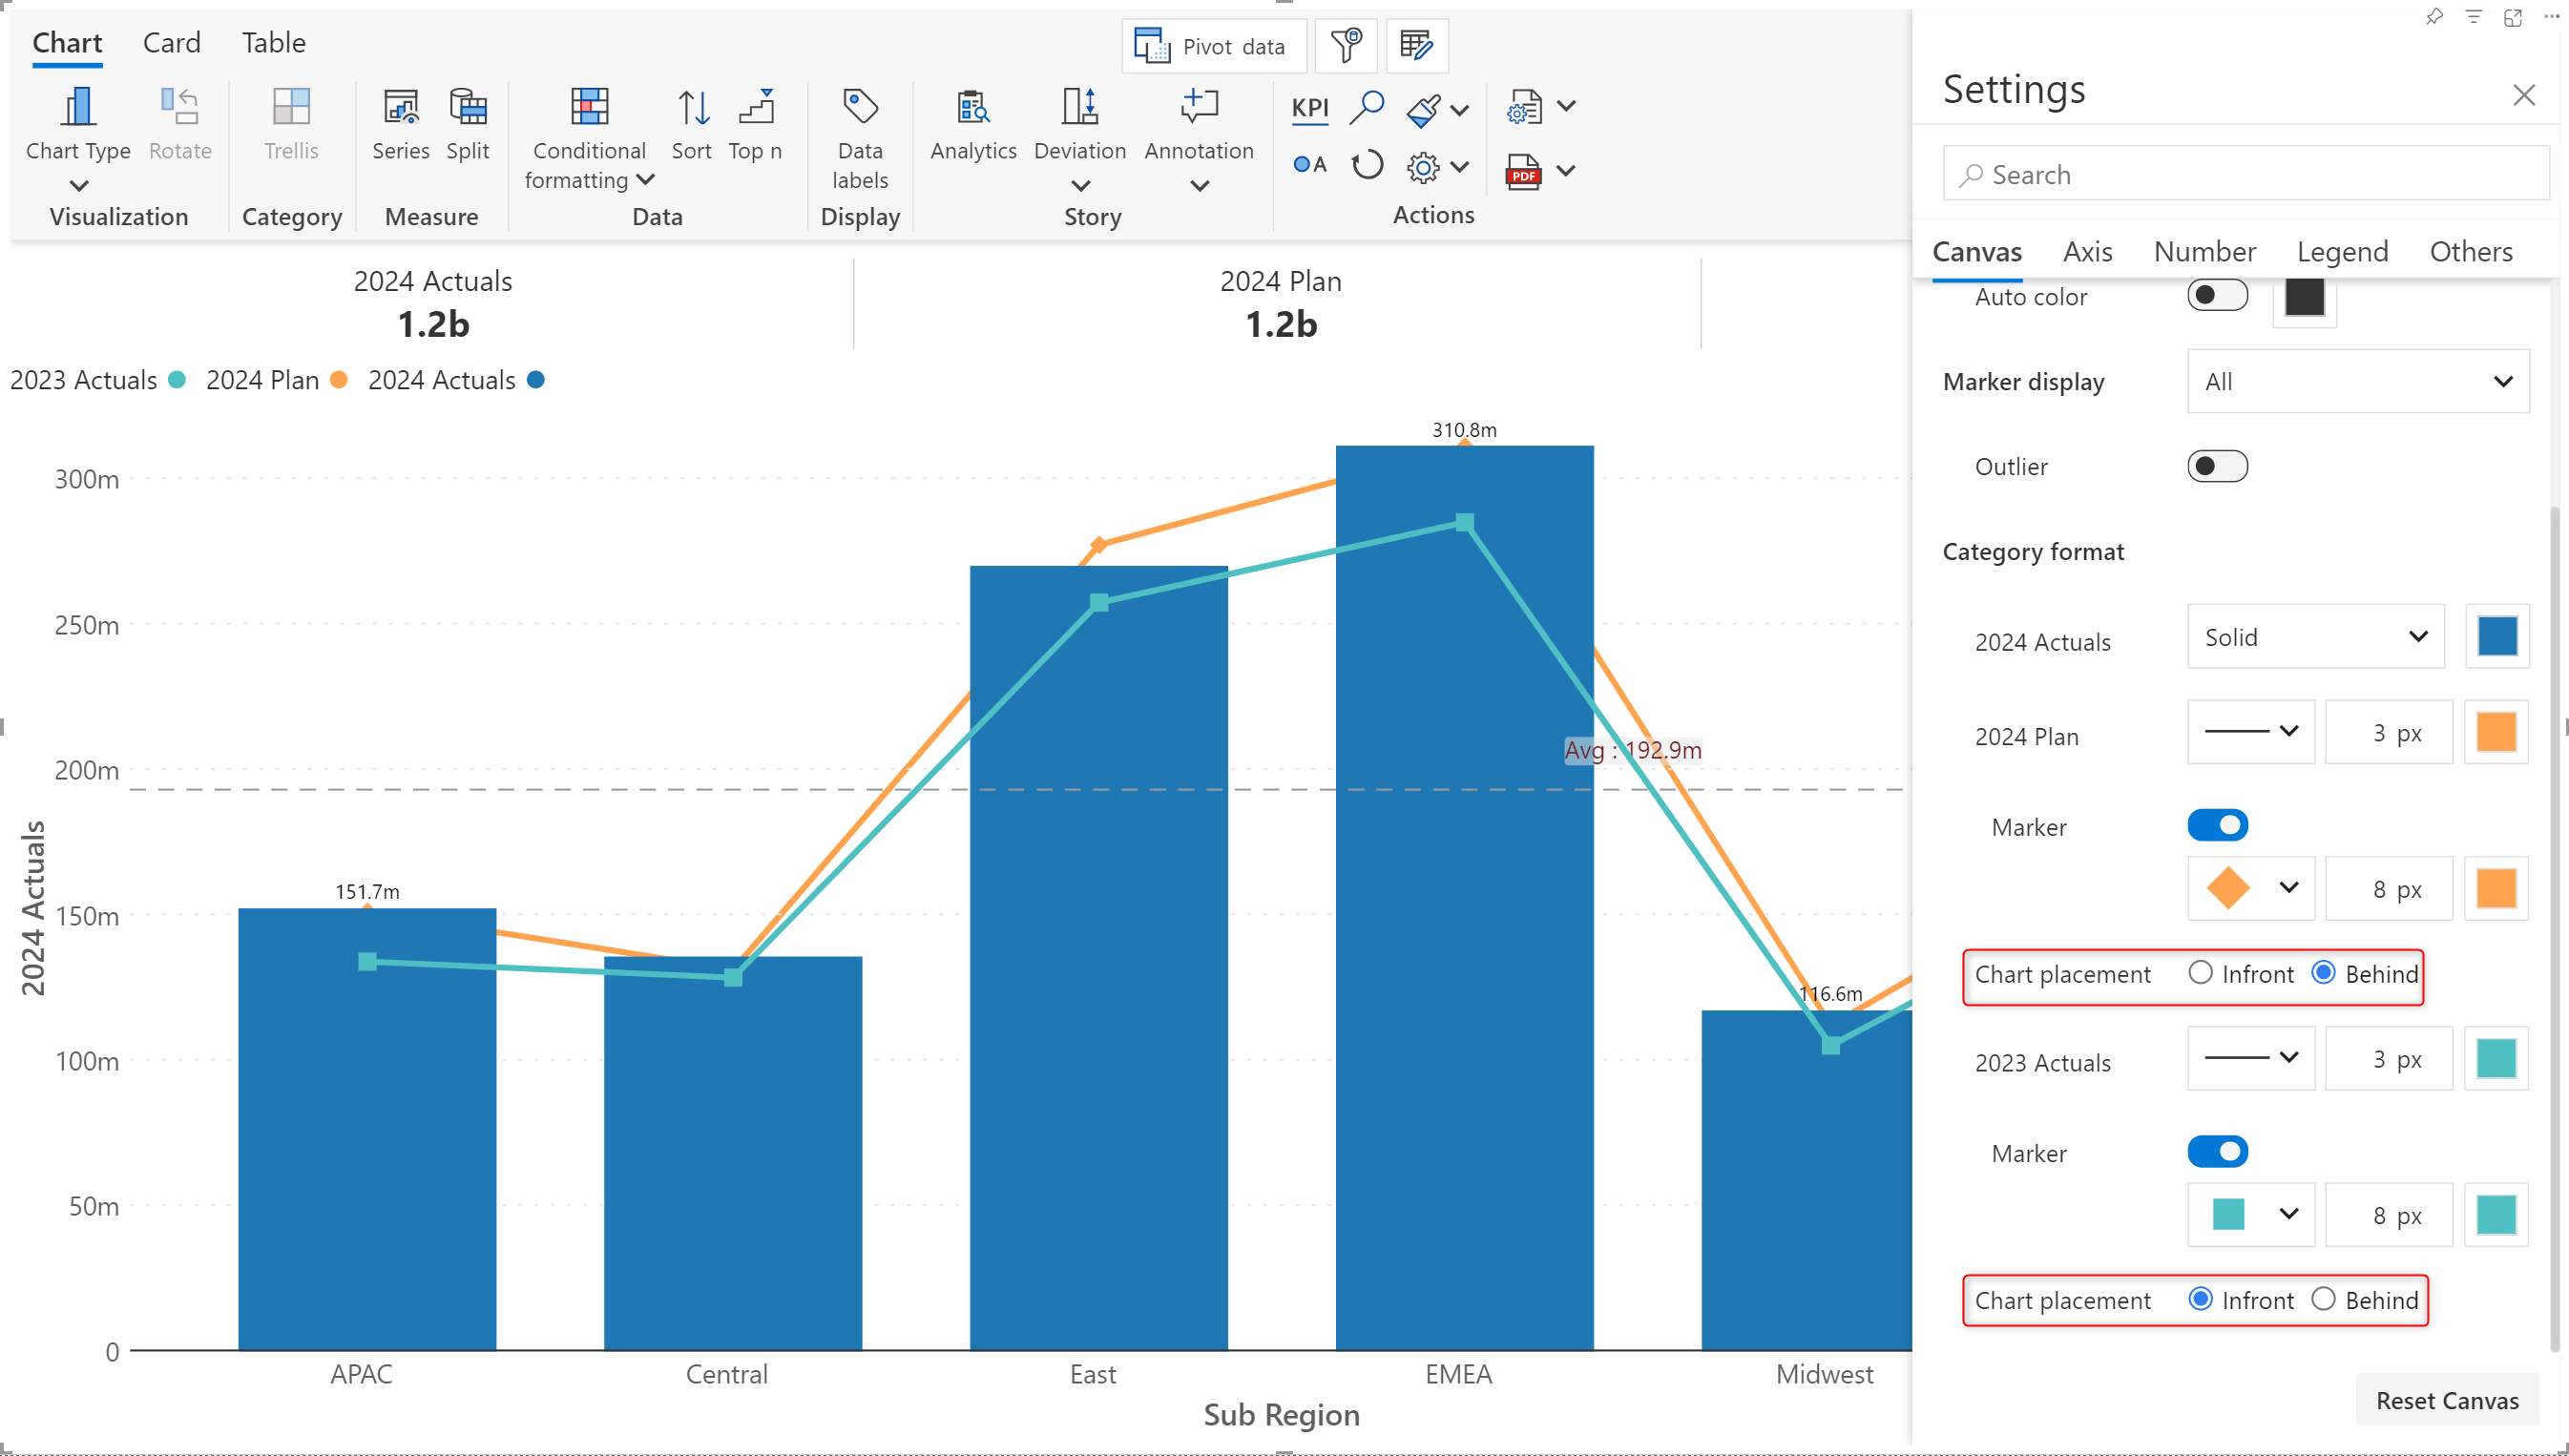Click the Reset Canvas button
Screen dimensions: 2569x1456
pos(2446,1400)
